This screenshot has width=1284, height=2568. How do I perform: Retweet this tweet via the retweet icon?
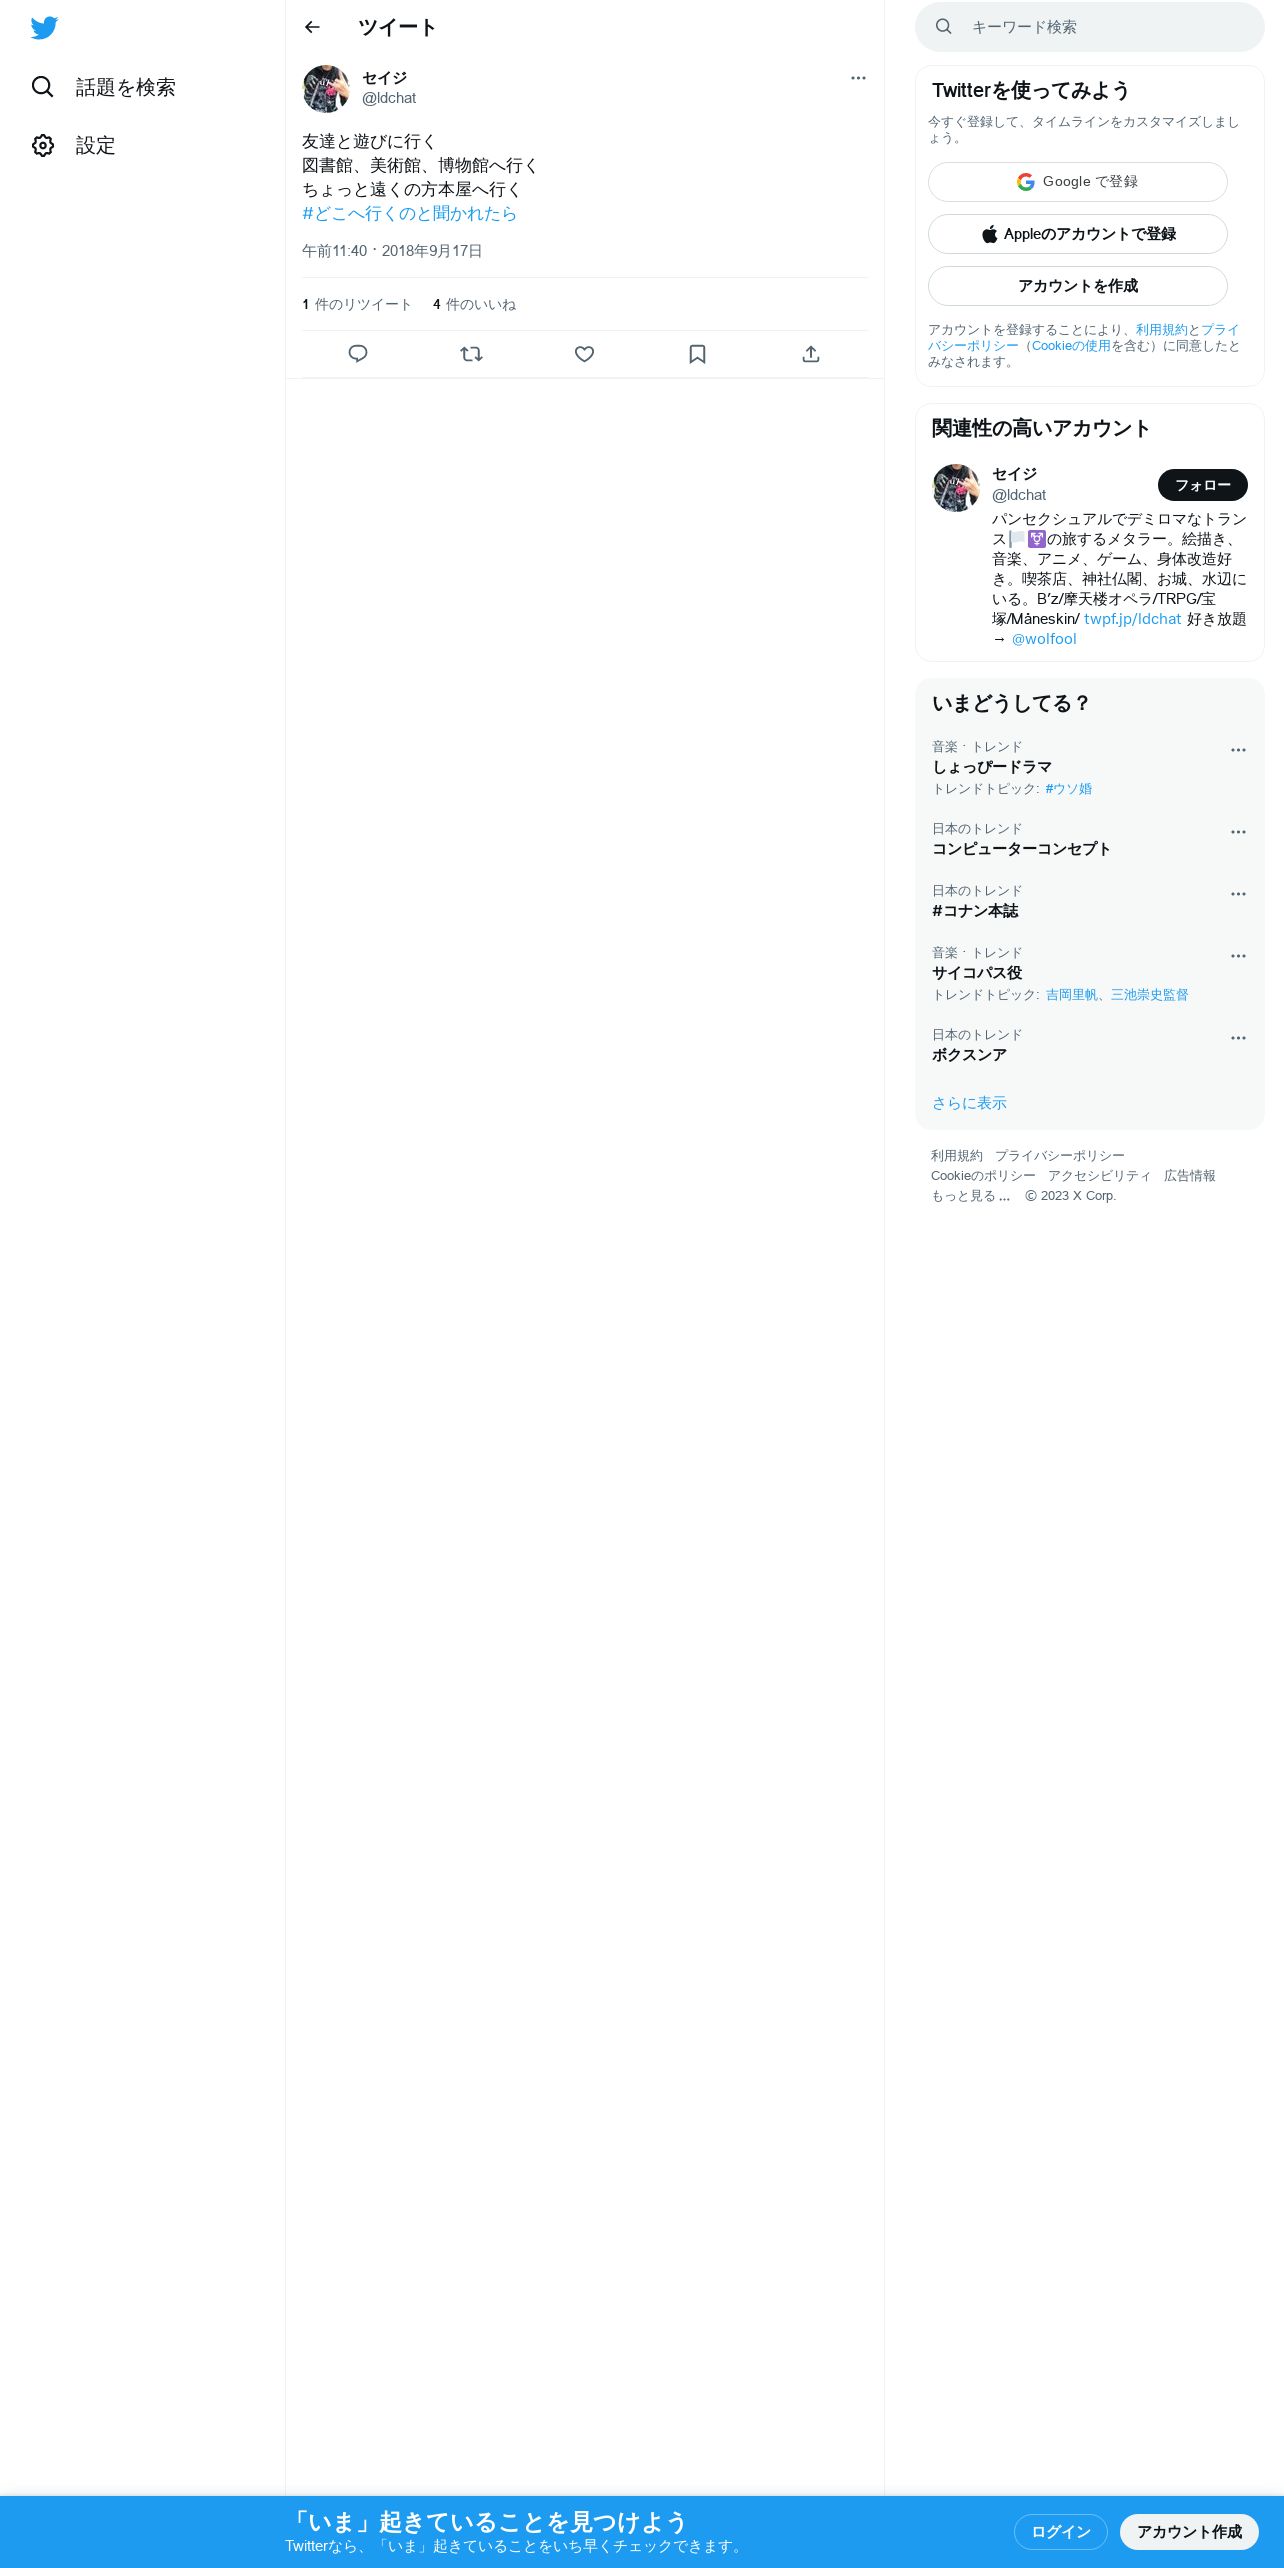[x=471, y=354]
